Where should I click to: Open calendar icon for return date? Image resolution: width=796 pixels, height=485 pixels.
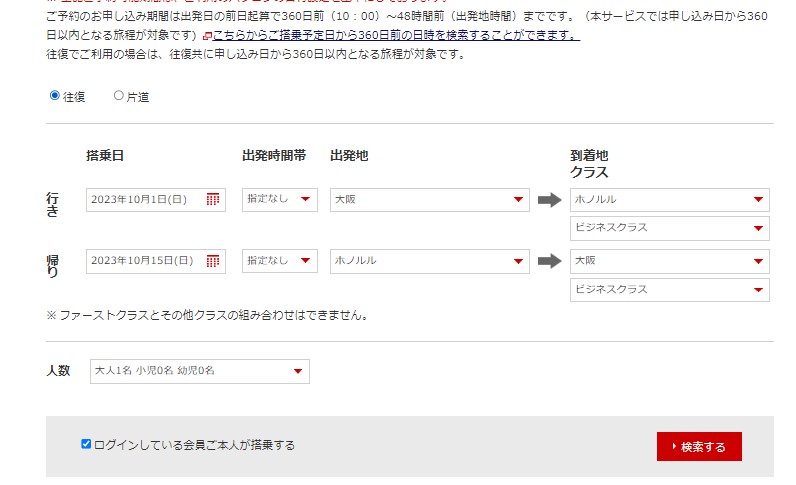[x=213, y=261]
